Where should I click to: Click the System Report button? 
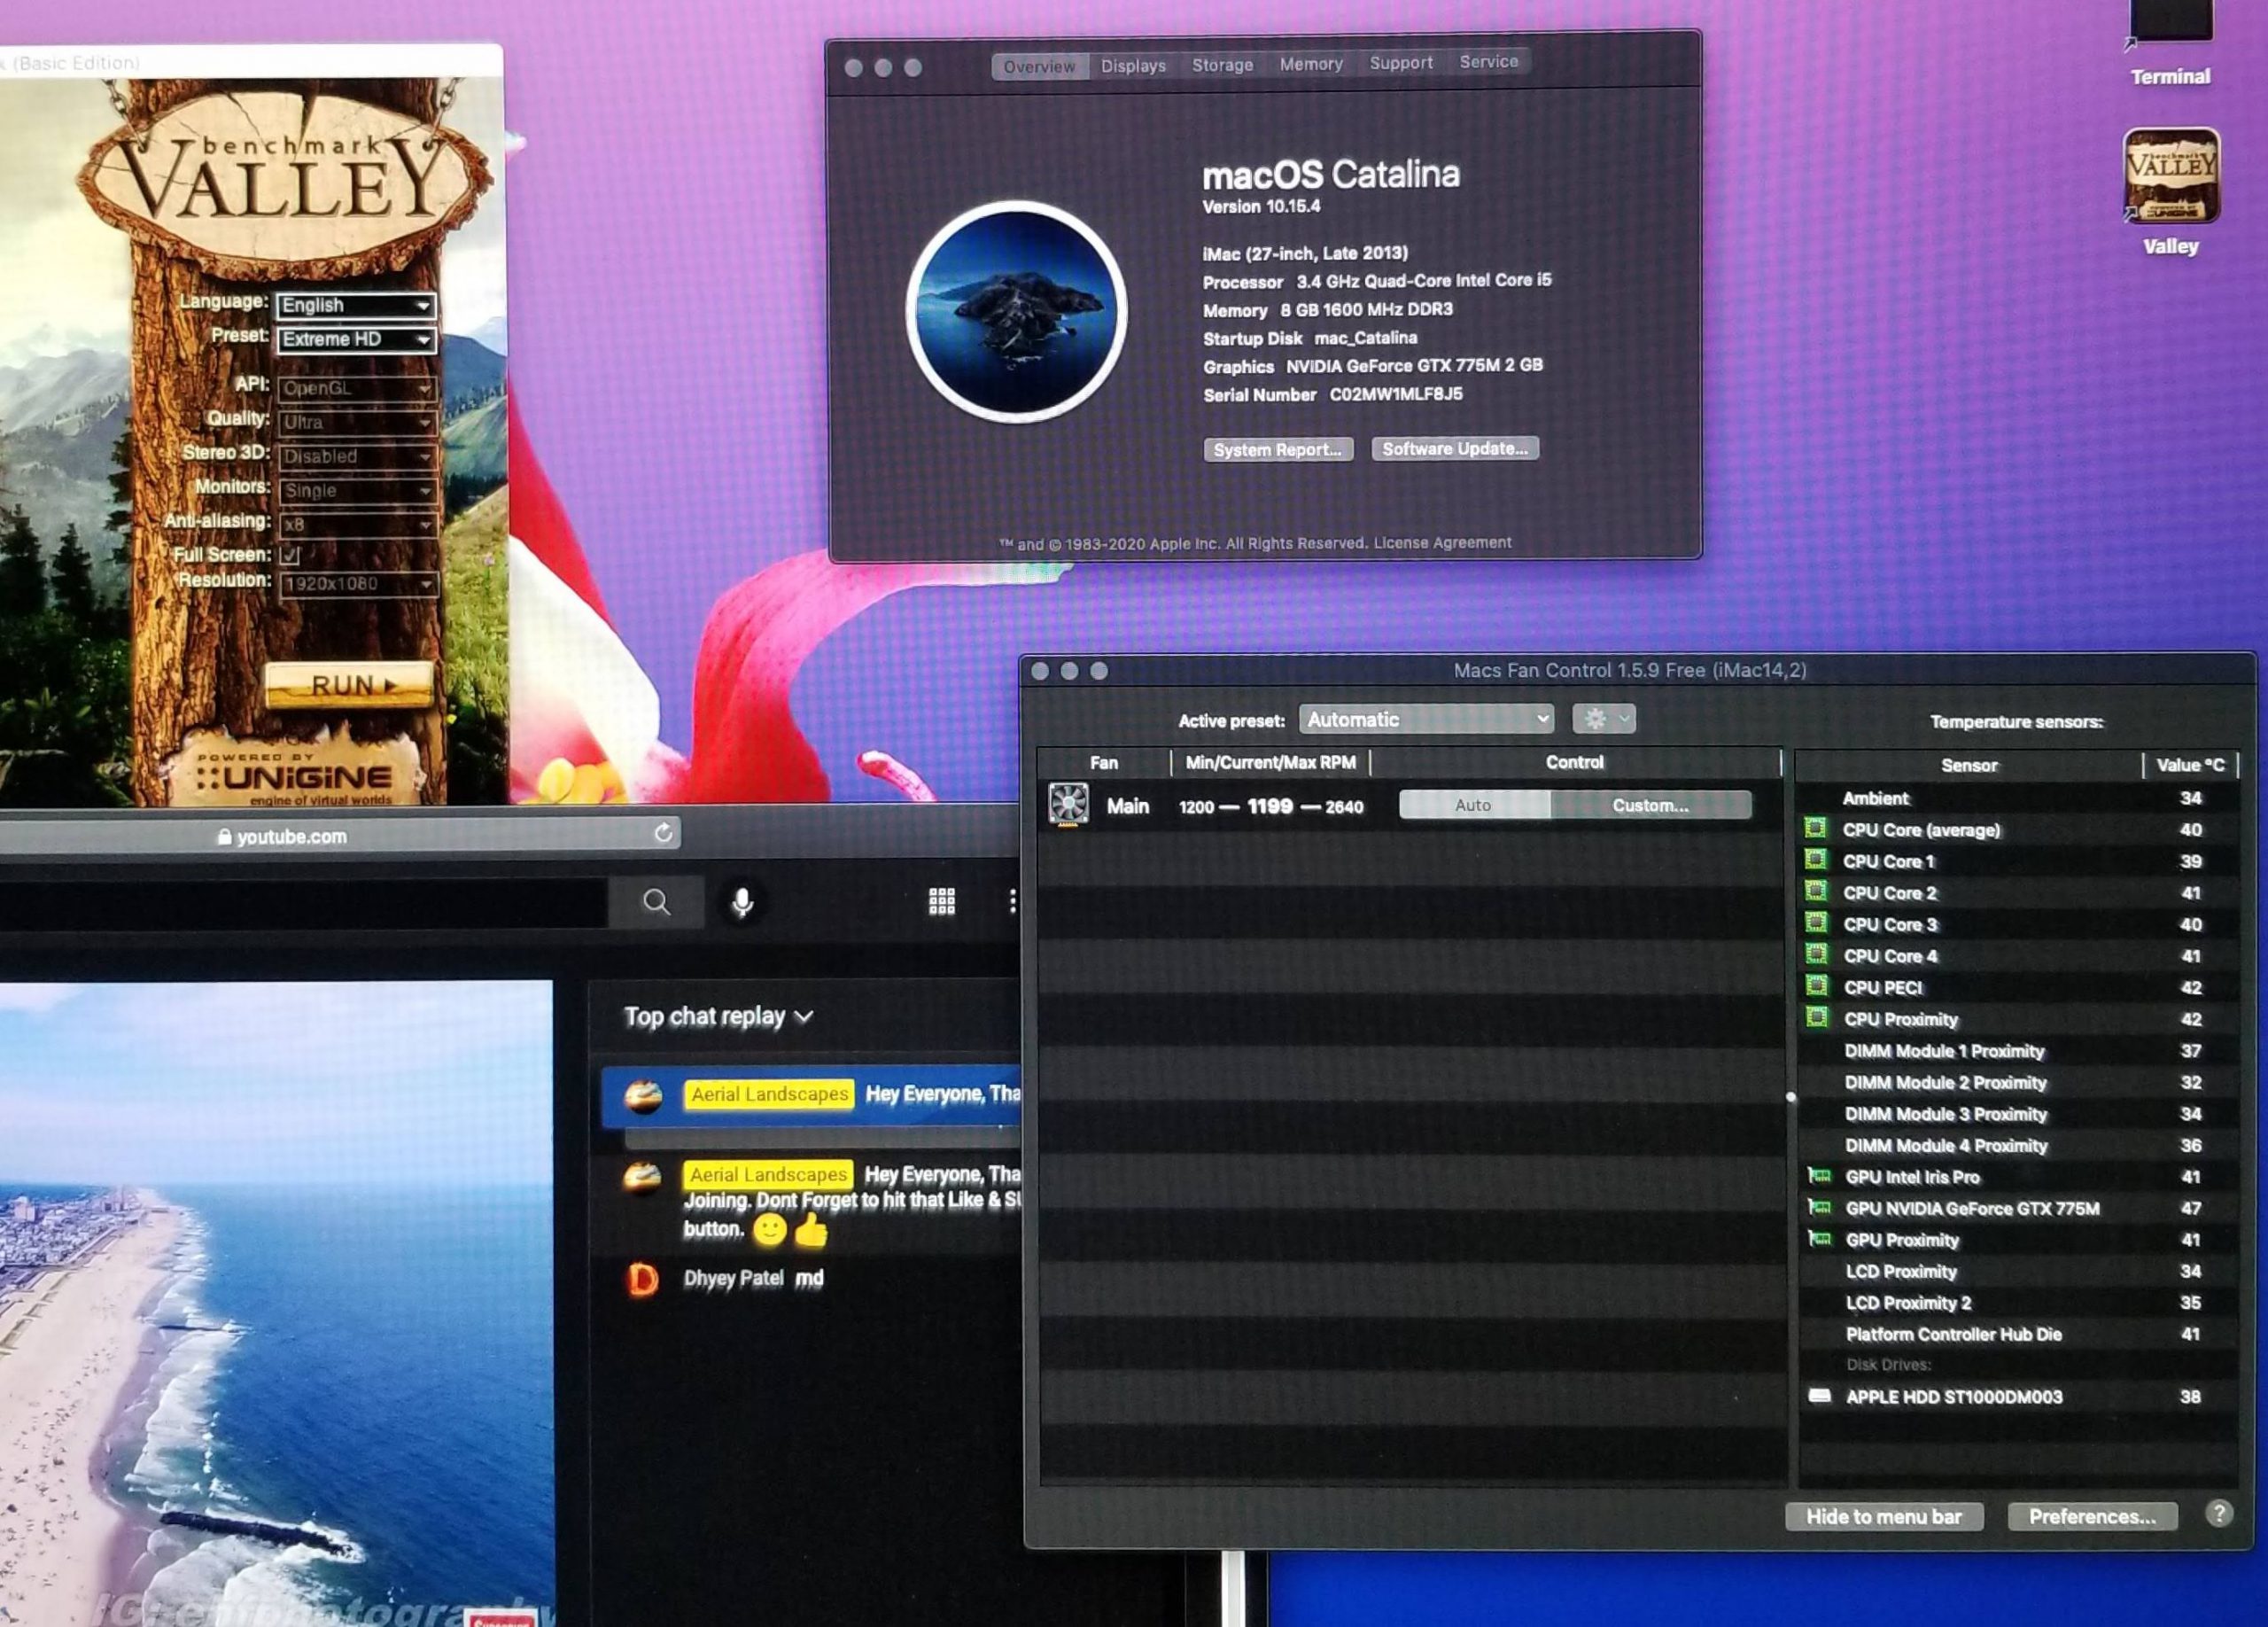click(1277, 450)
